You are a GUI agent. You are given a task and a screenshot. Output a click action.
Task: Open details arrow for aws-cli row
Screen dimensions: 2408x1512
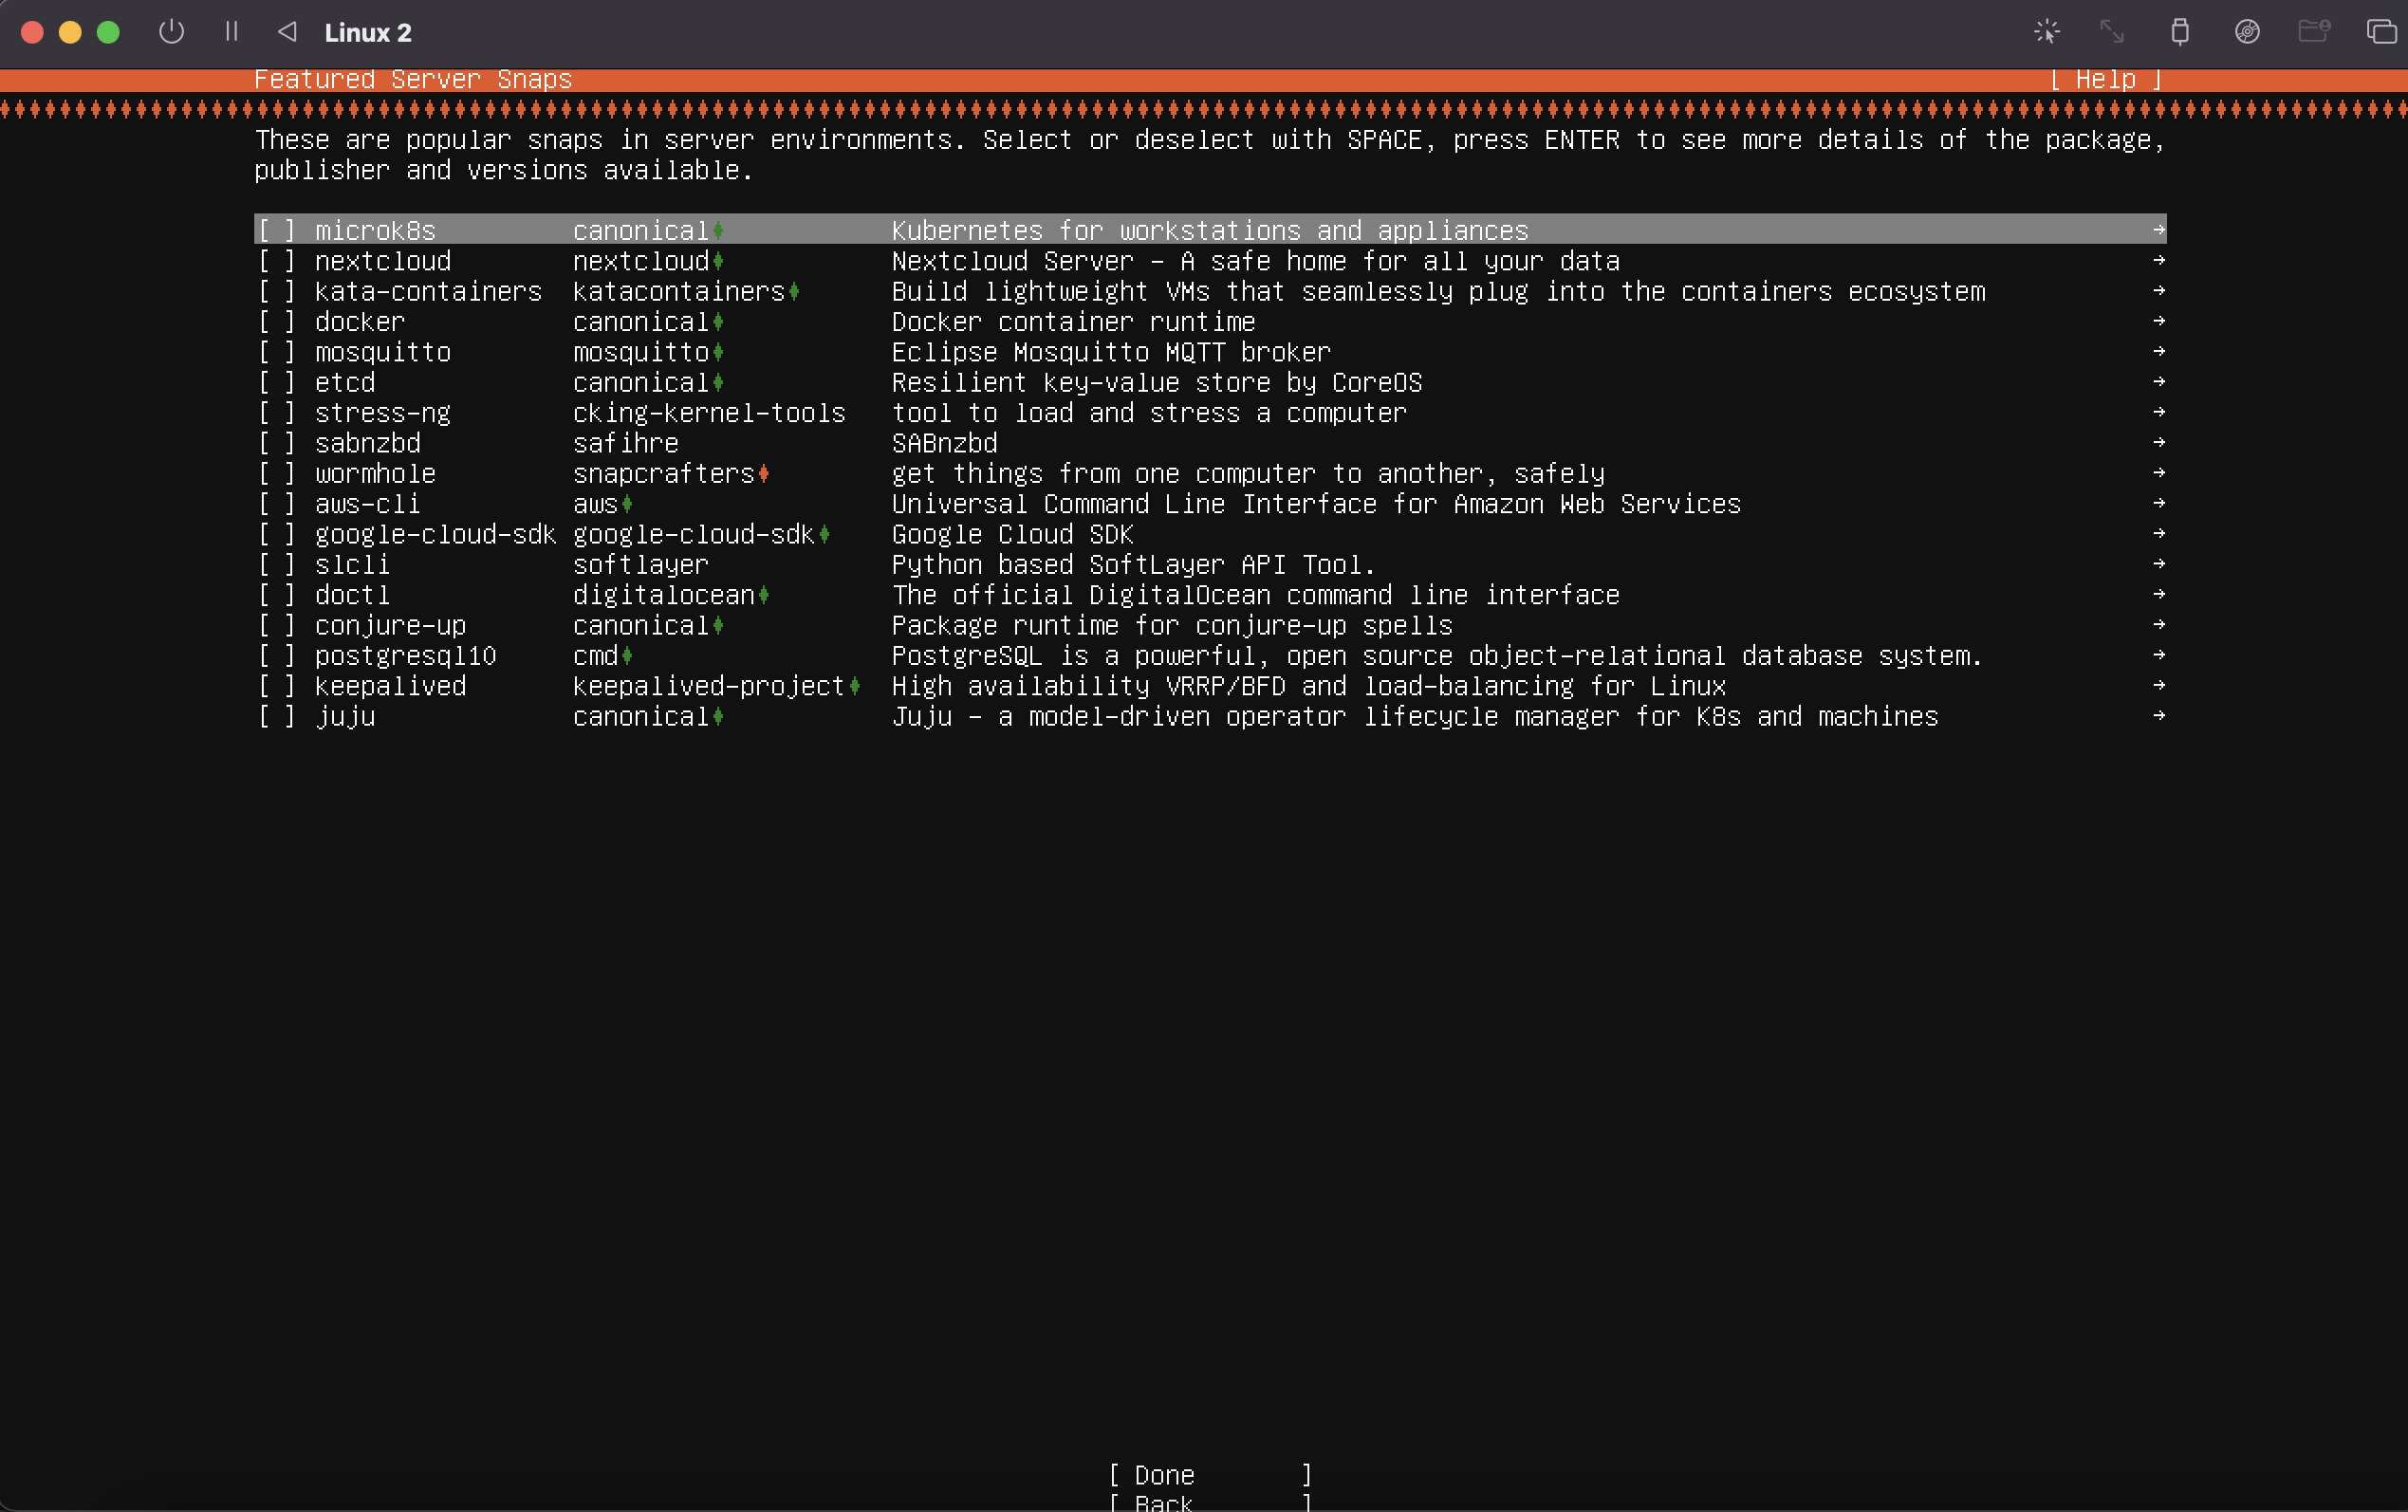[x=2158, y=503]
